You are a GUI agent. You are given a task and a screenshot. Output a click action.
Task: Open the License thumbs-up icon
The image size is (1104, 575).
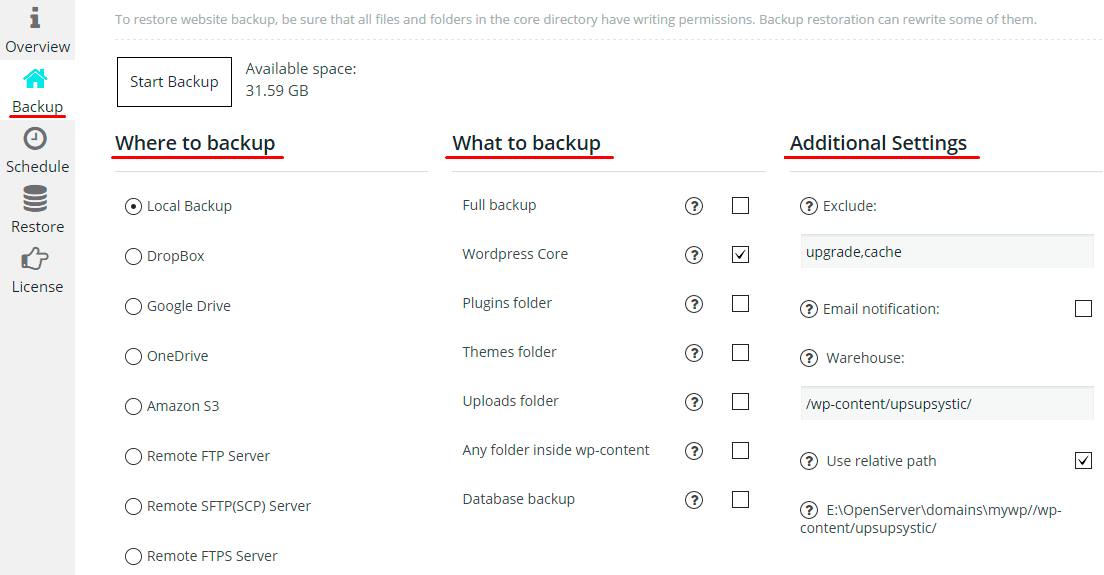(34, 258)
